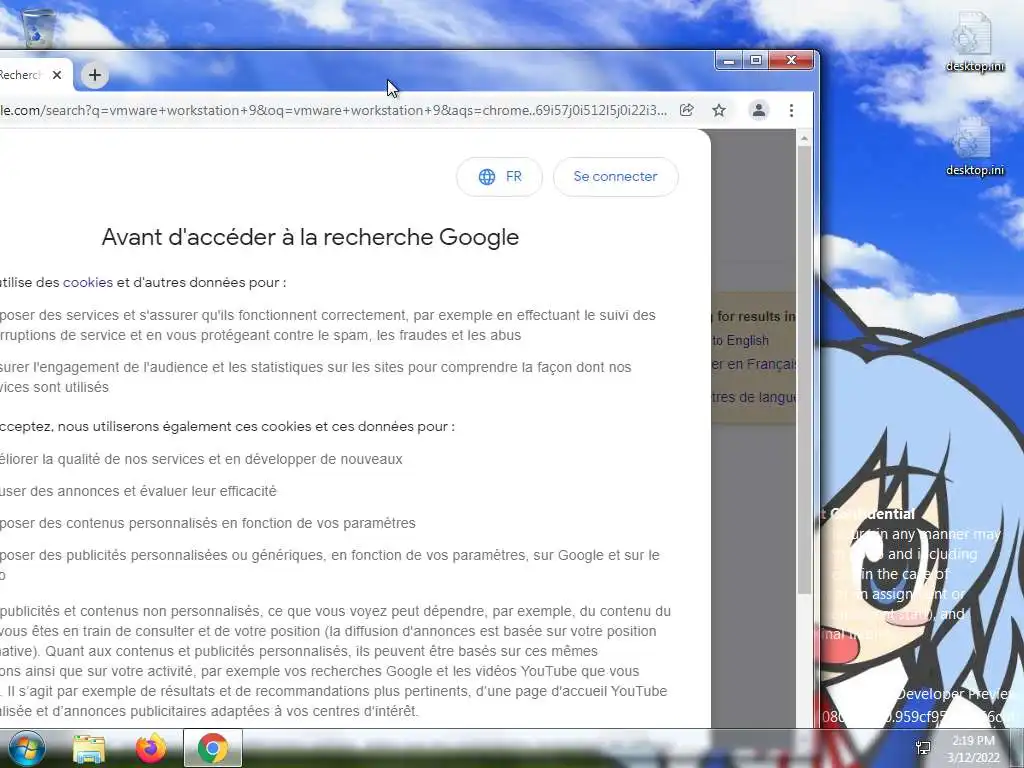The image size is (1024, 768).
Task: Close the Recherche browser tab
Action: click(x=57, y=75)
